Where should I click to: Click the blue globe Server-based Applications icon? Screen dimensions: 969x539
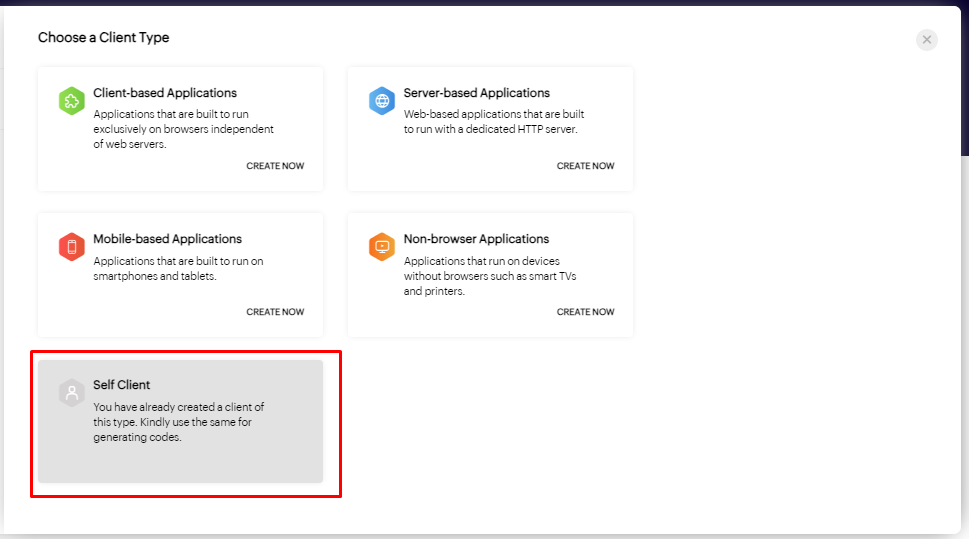[381, 101]
